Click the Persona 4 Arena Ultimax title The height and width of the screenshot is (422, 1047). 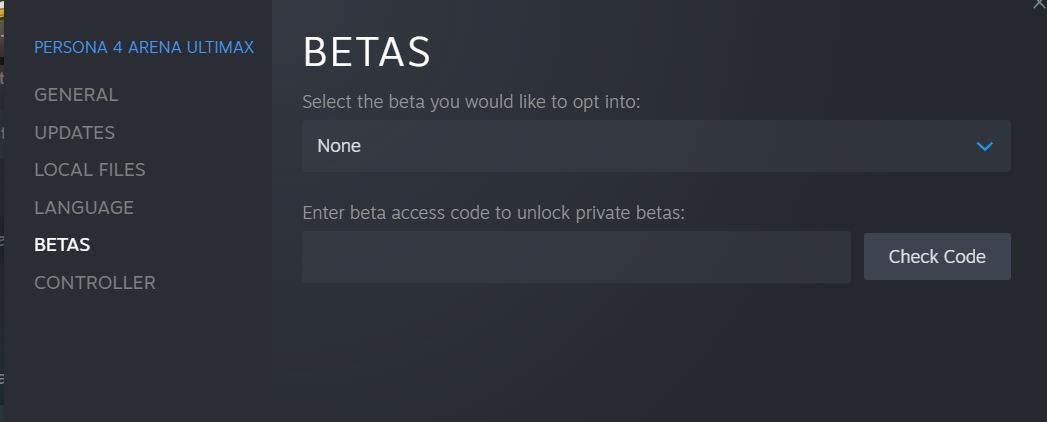pyautogui.click(x=144, y=47)
